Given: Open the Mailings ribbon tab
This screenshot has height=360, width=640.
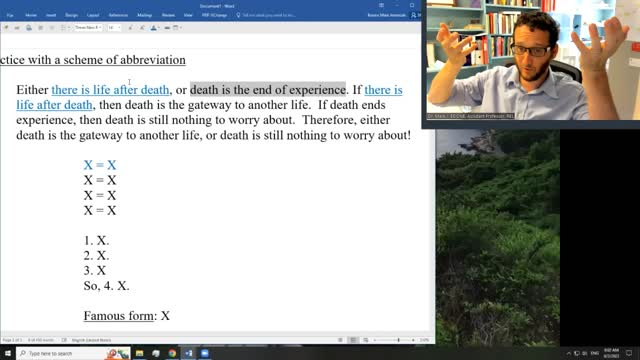Looking at the screenshot, I should (x=144, y=15).
